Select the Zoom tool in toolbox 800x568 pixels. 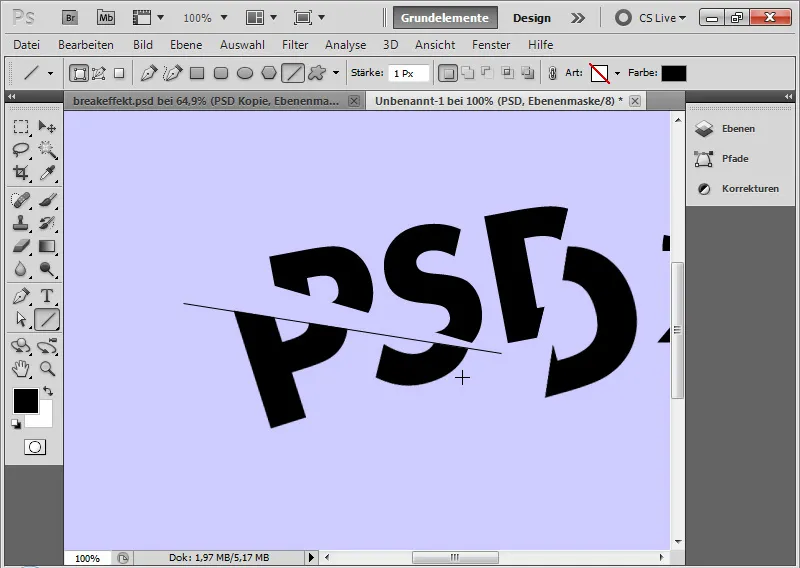coord(47,369)
